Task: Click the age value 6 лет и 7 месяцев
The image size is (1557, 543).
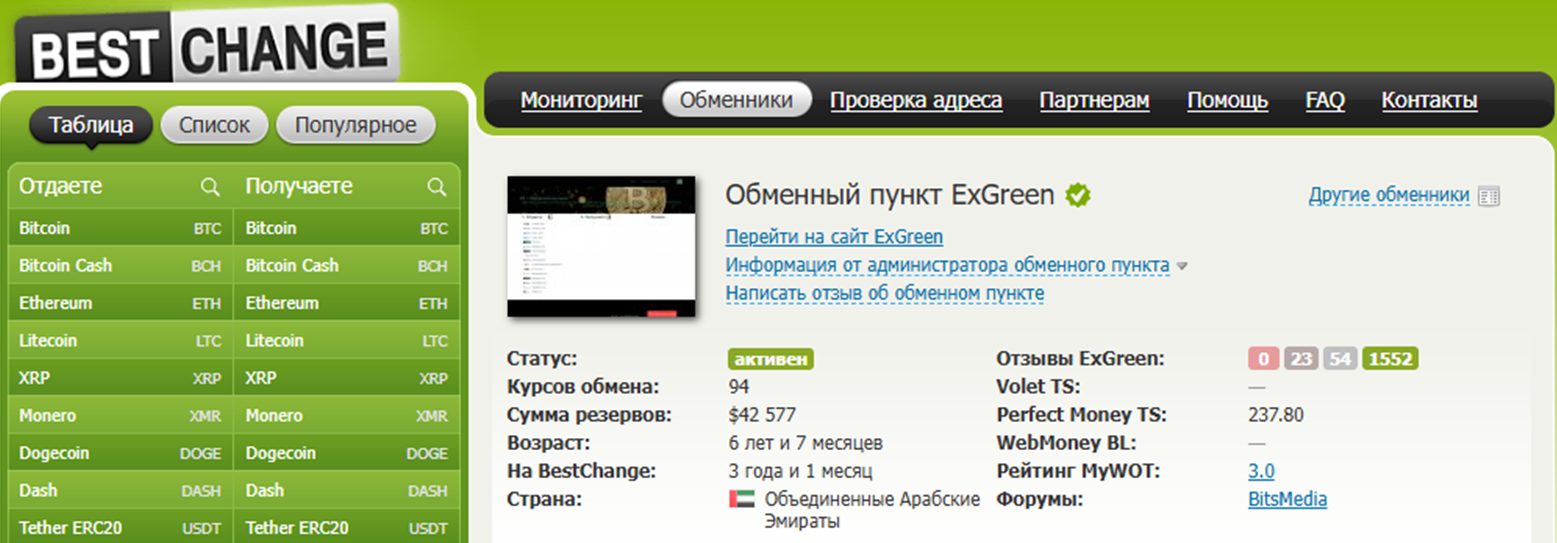Action: click(x=806, y=443)
